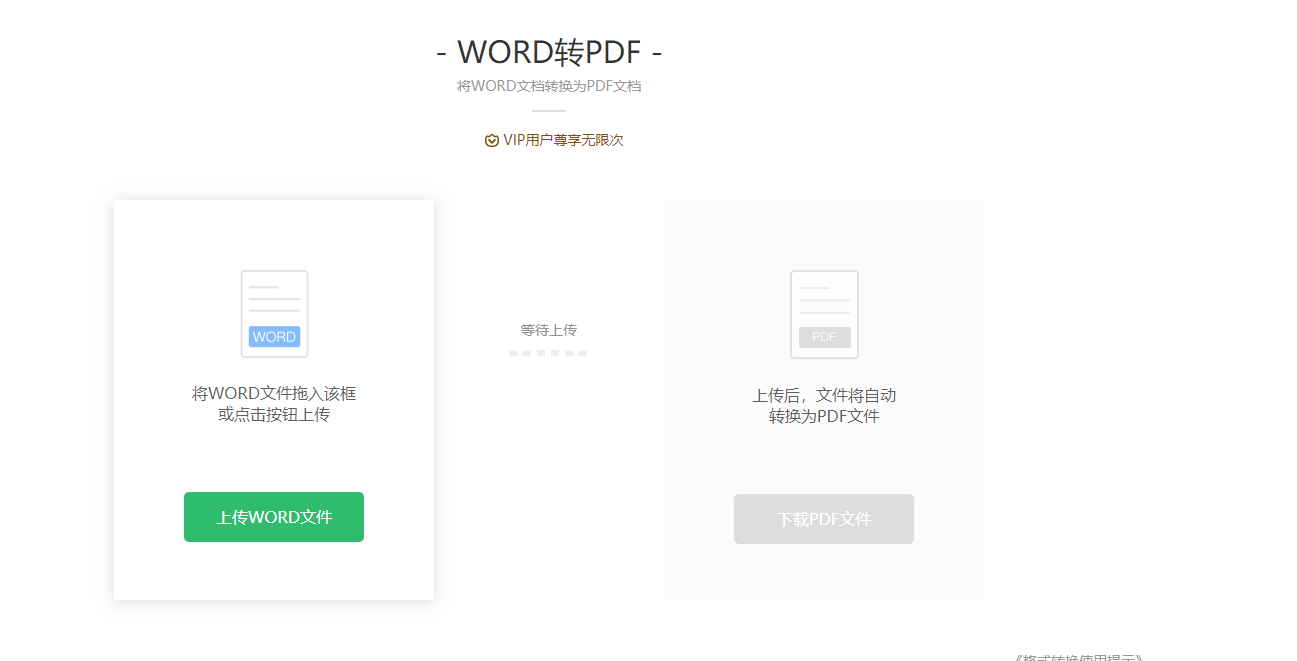Click the PDF file thumbnail in the output panel
This screenshot has height=661, width=1297.
coord(823,313)
